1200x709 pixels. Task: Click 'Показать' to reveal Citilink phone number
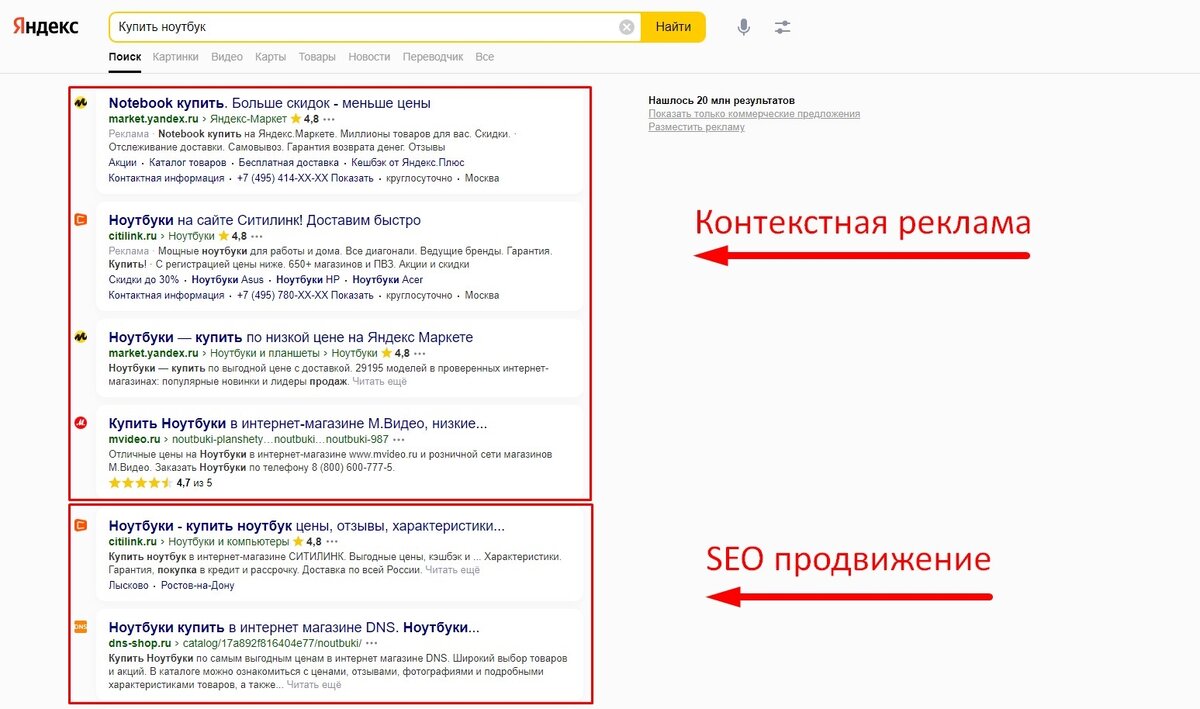coord(349,295)
